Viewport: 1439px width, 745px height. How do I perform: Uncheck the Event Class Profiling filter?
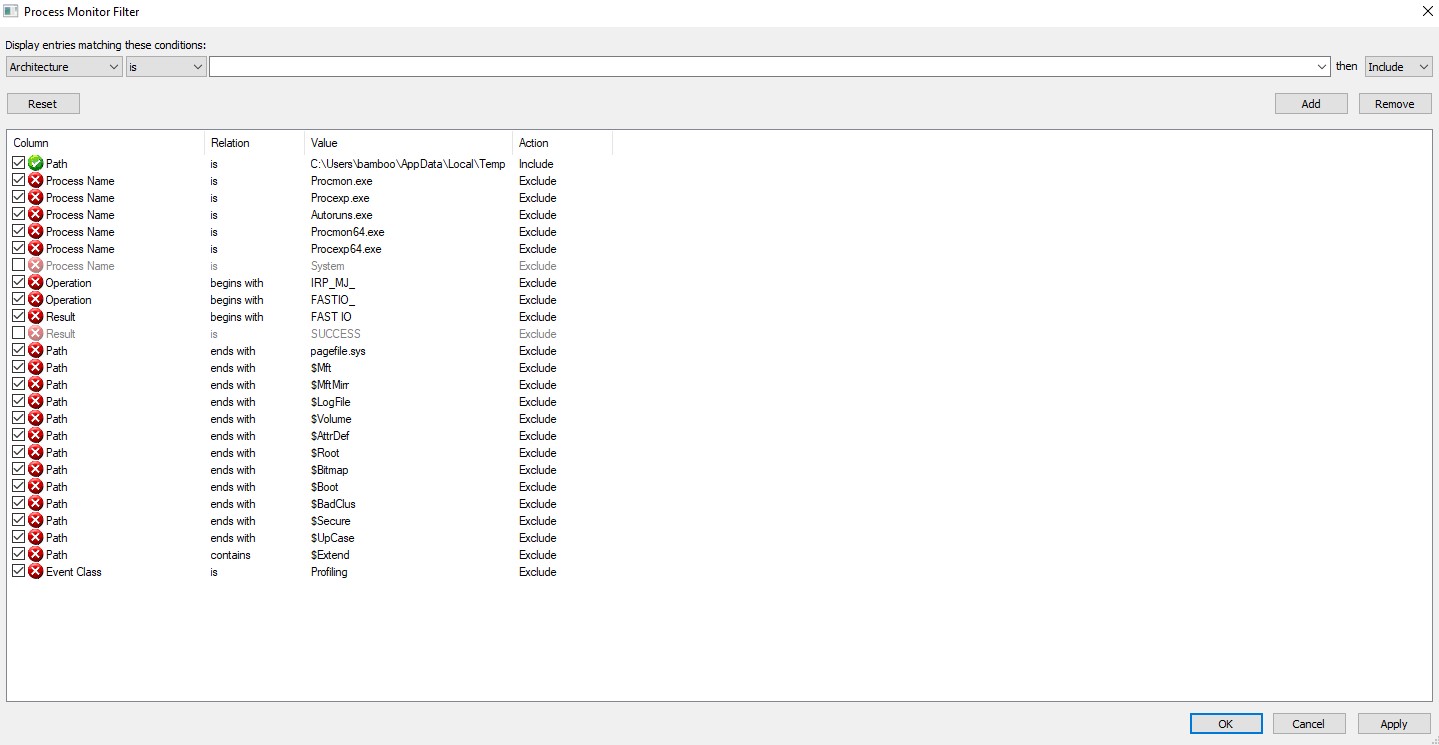tap(19, 571)
